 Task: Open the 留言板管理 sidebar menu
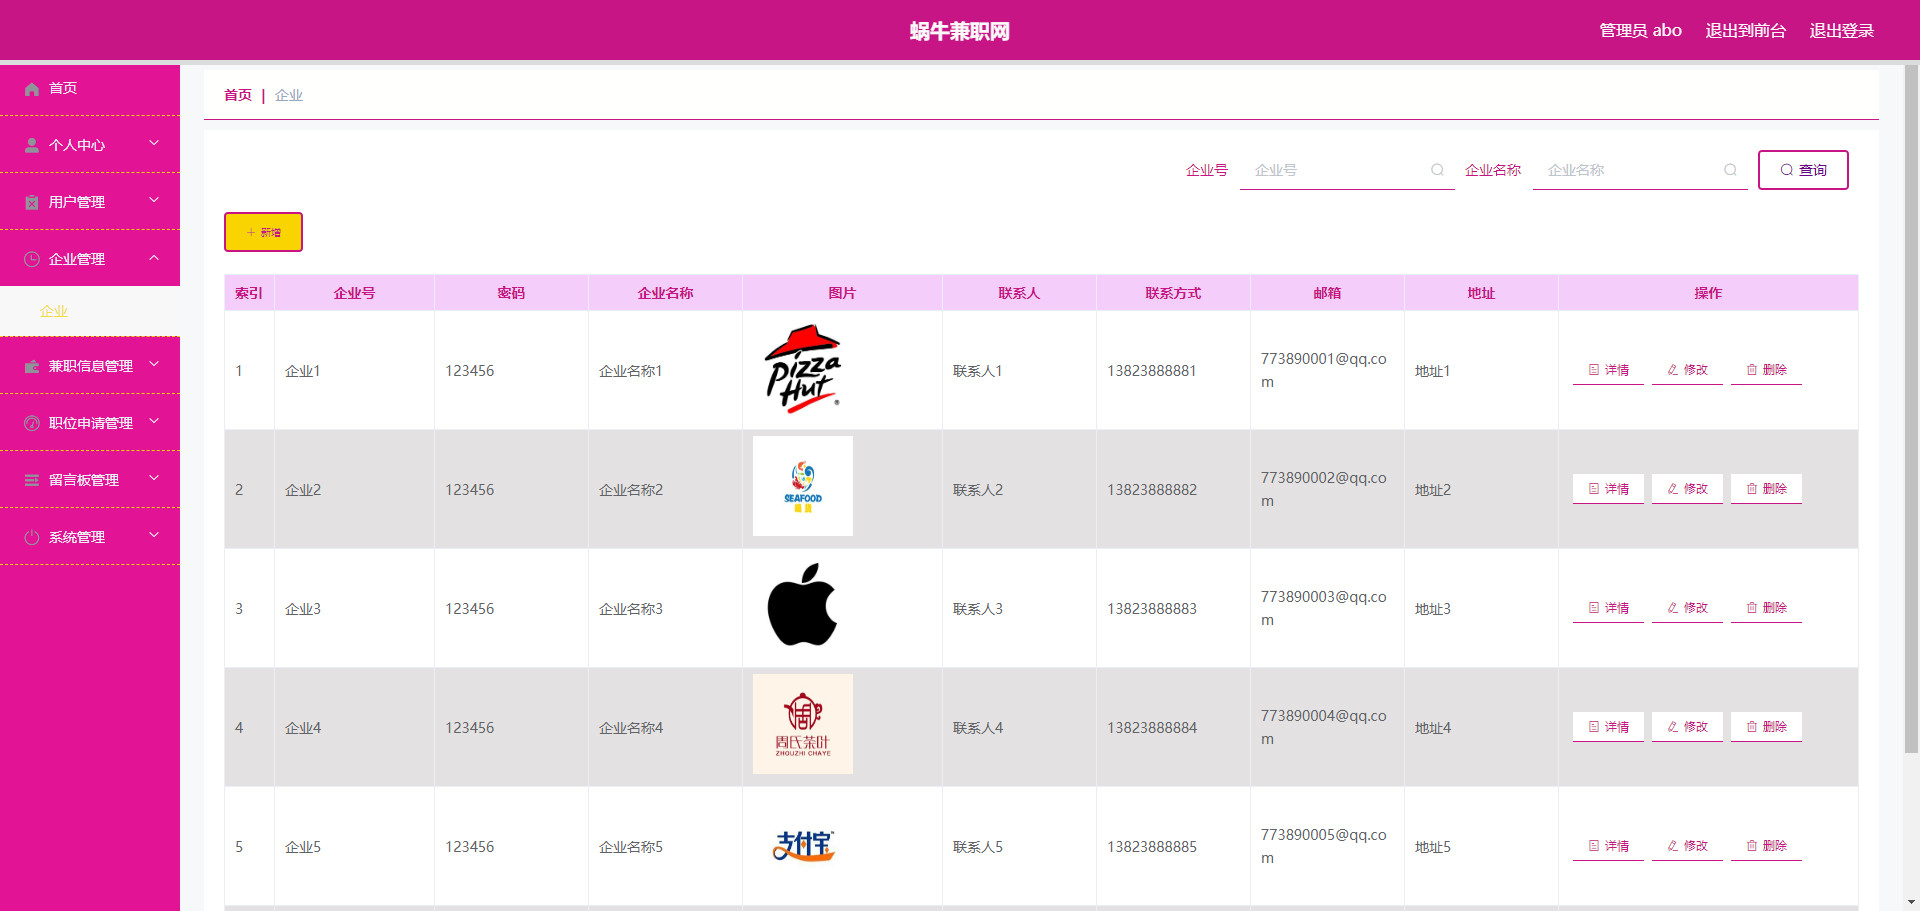coord(90,480)
